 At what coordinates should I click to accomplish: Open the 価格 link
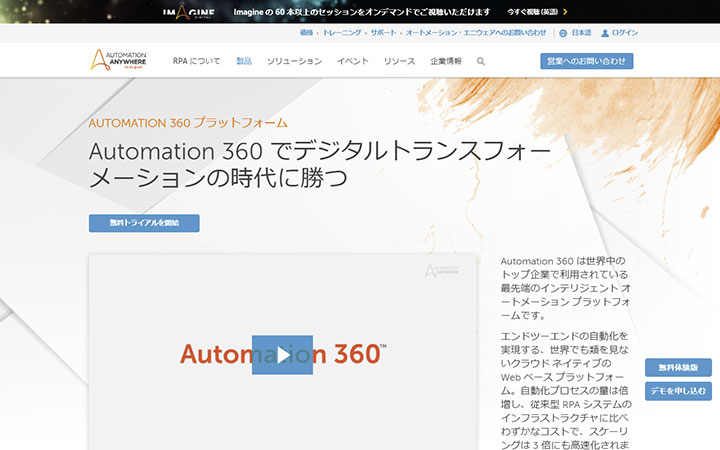(306, 33)
